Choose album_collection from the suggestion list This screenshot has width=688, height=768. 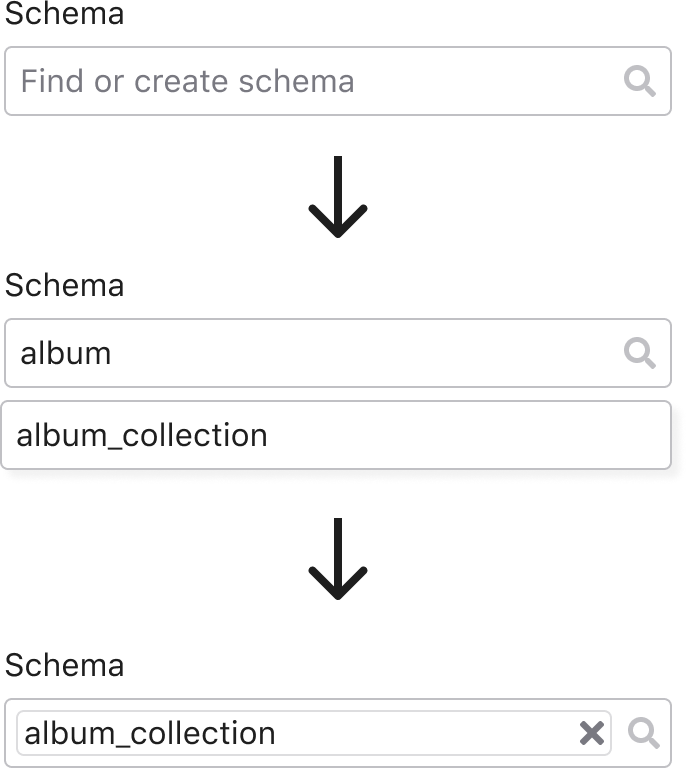[336, 435]
